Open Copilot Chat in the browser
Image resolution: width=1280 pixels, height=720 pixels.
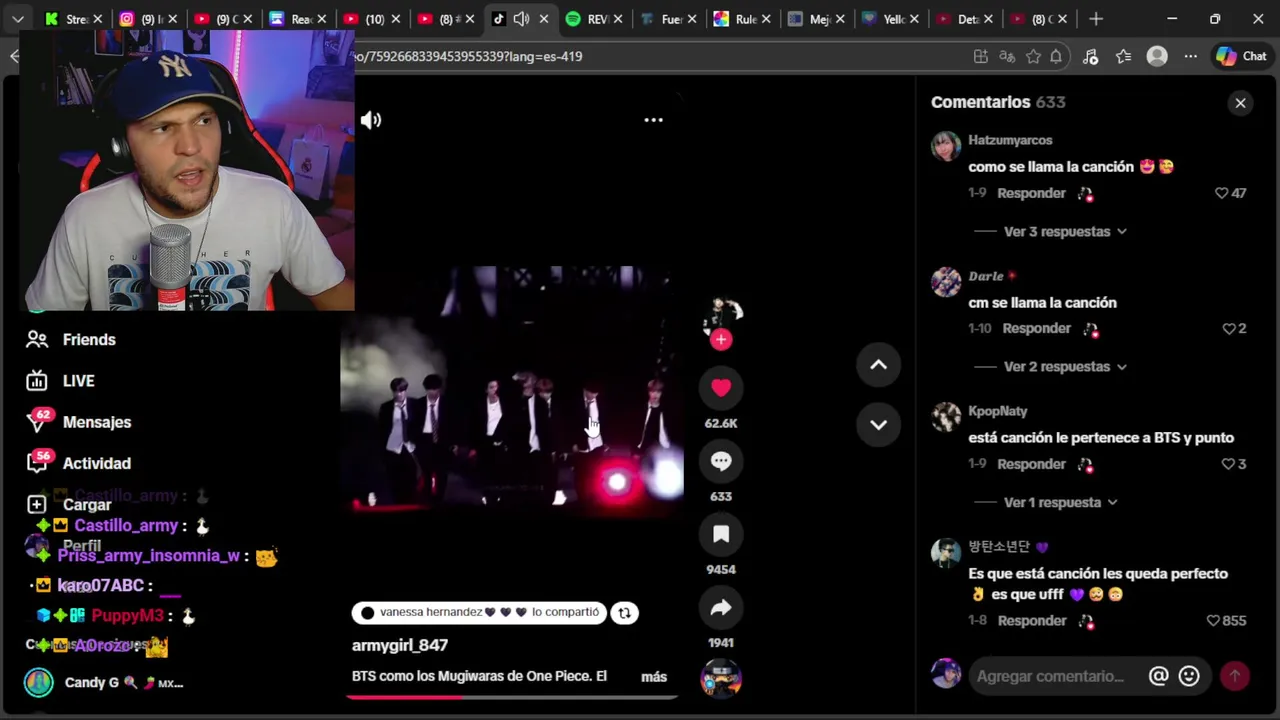point(1241,57)
